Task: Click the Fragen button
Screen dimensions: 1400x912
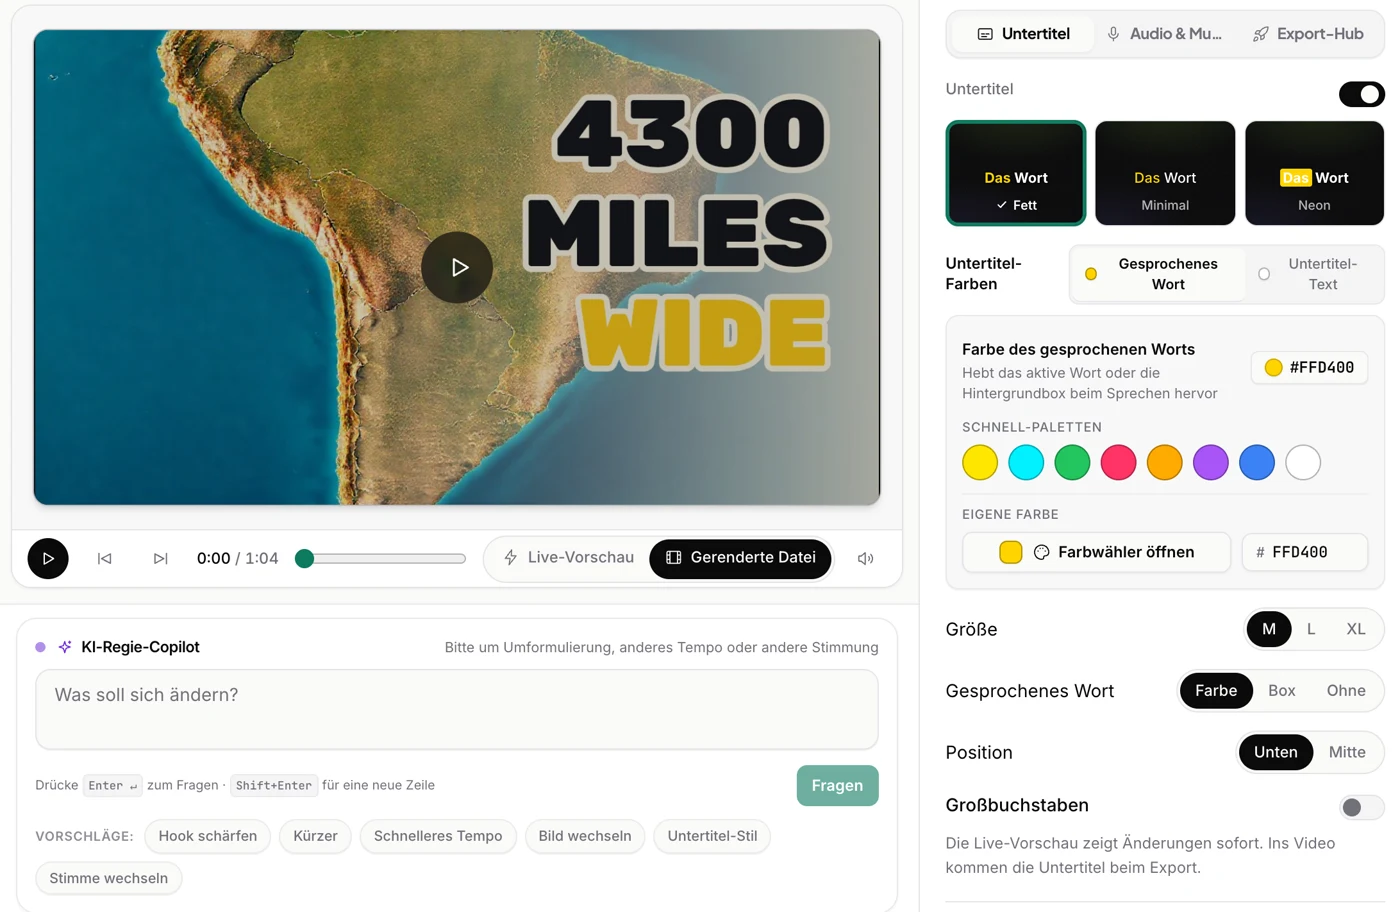Action: pos(838,786)
